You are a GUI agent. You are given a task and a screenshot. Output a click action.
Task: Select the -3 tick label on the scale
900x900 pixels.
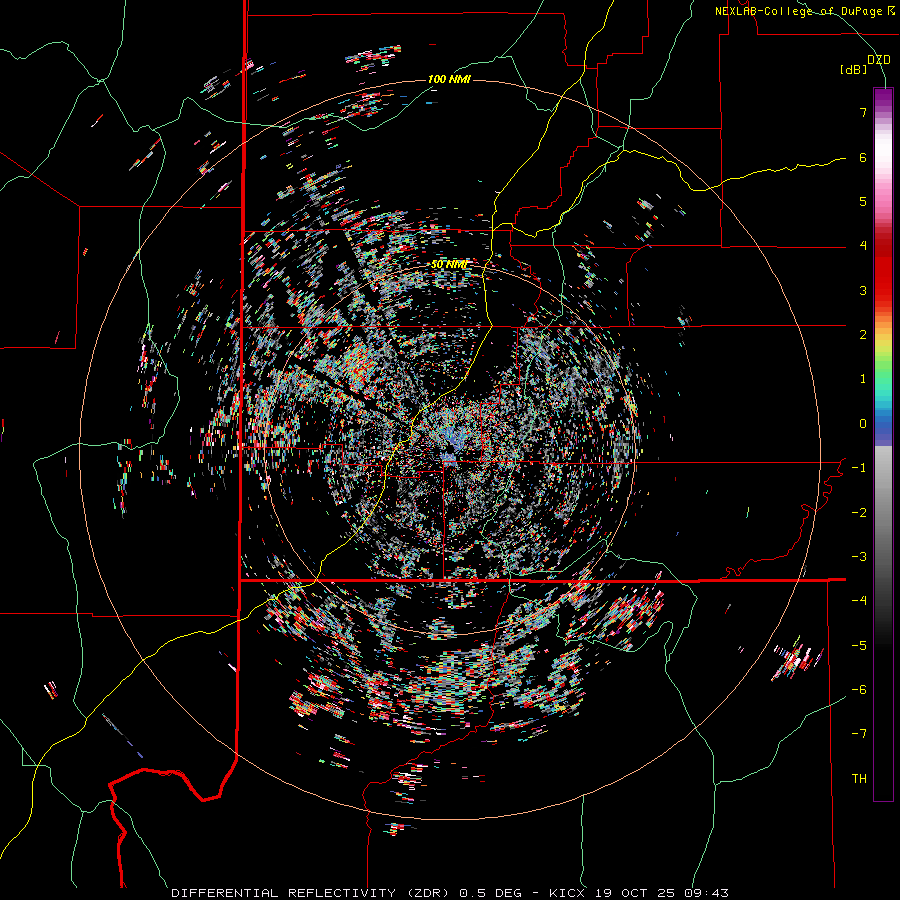pos(859,557)
